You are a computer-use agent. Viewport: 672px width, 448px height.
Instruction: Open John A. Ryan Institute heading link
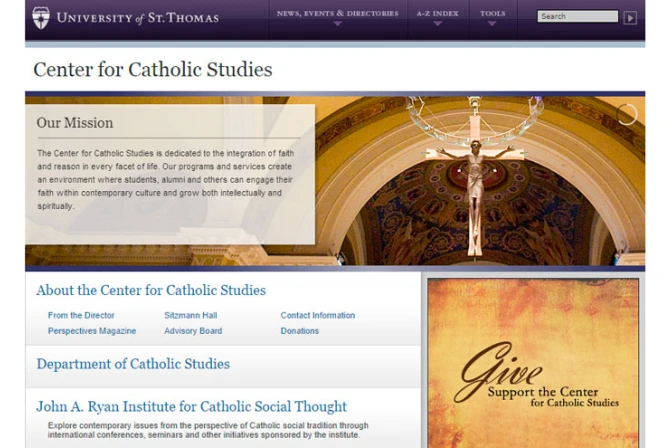(191, 407)
